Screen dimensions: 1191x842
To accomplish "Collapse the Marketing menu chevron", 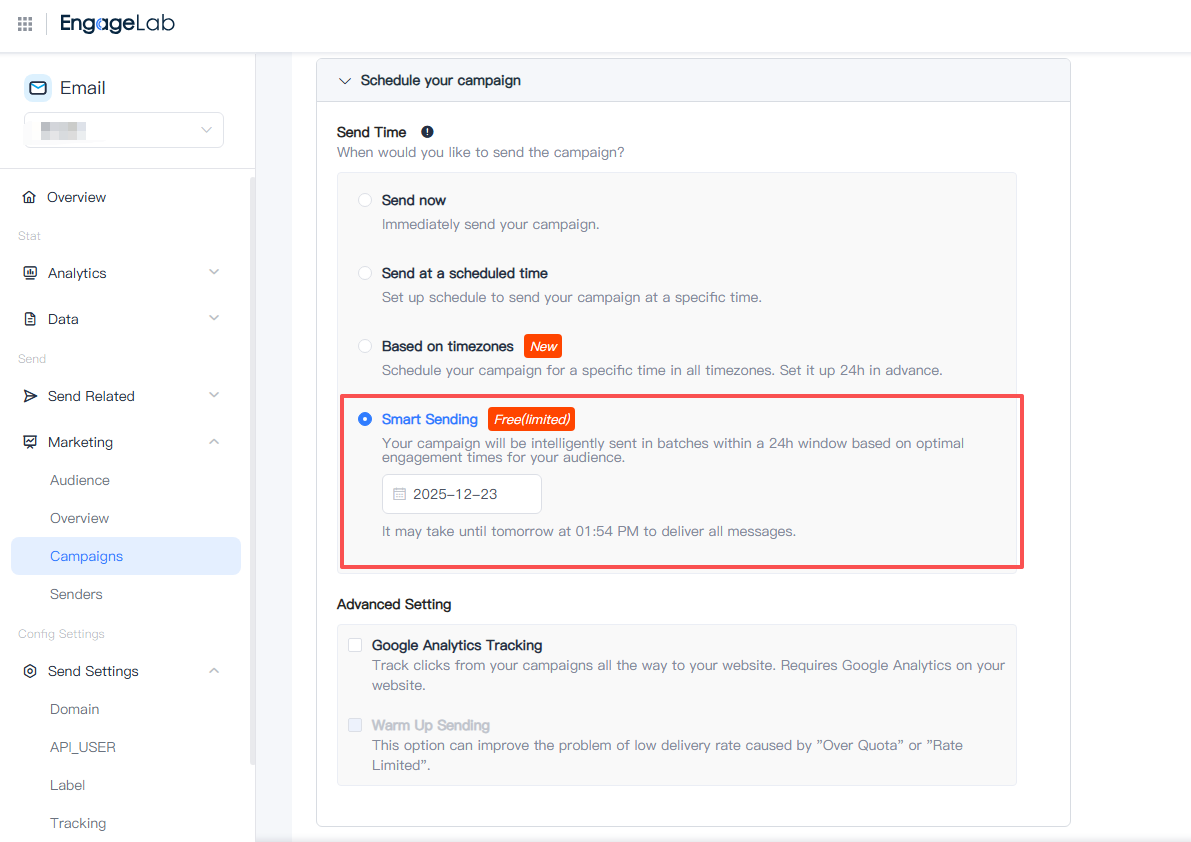I will pyautogui.click(x=214, y=442).
